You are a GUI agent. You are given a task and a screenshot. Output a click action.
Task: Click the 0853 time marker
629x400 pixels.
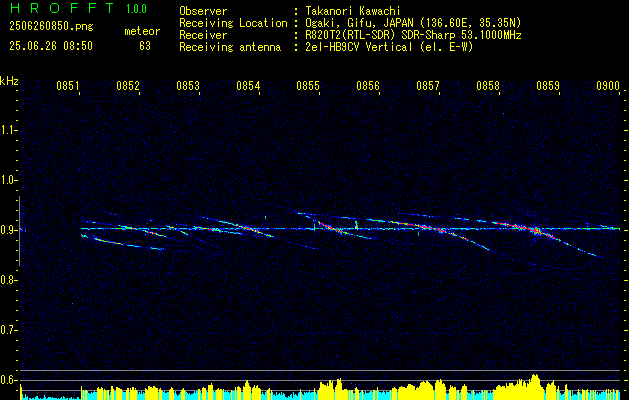coord(188,85)
